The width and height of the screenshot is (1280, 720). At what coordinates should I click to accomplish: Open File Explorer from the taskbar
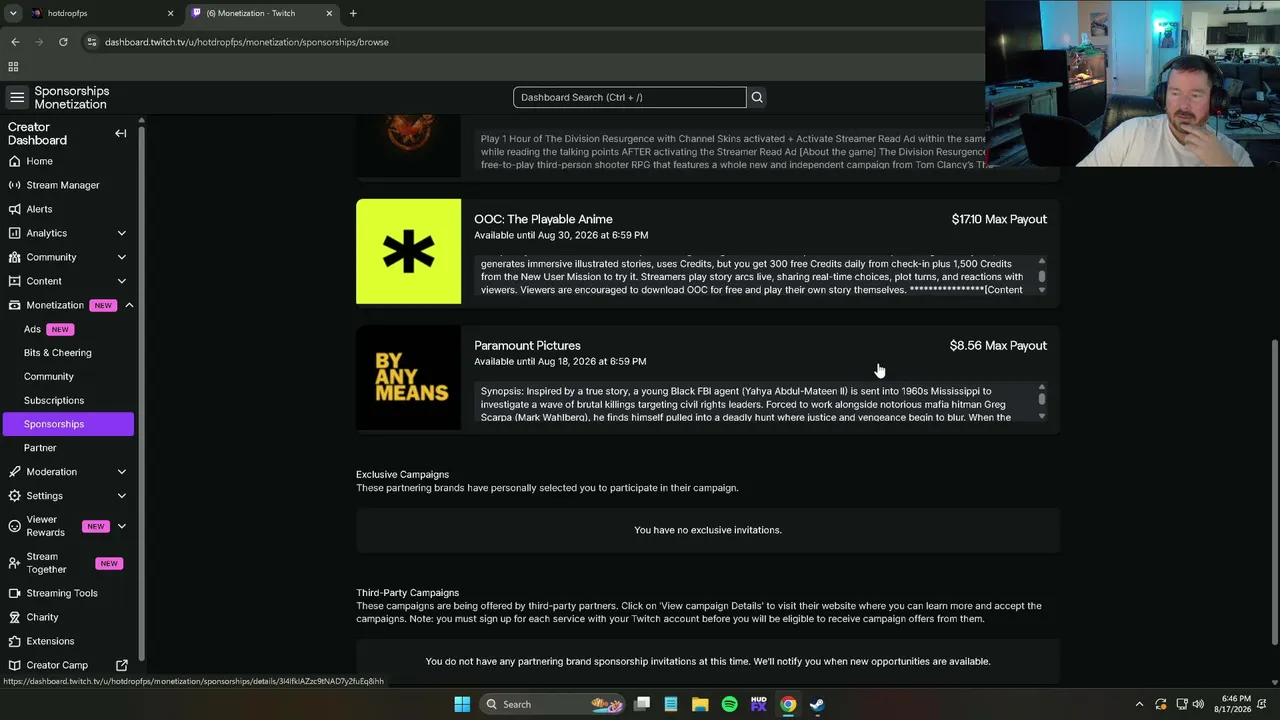click(700, 704)
